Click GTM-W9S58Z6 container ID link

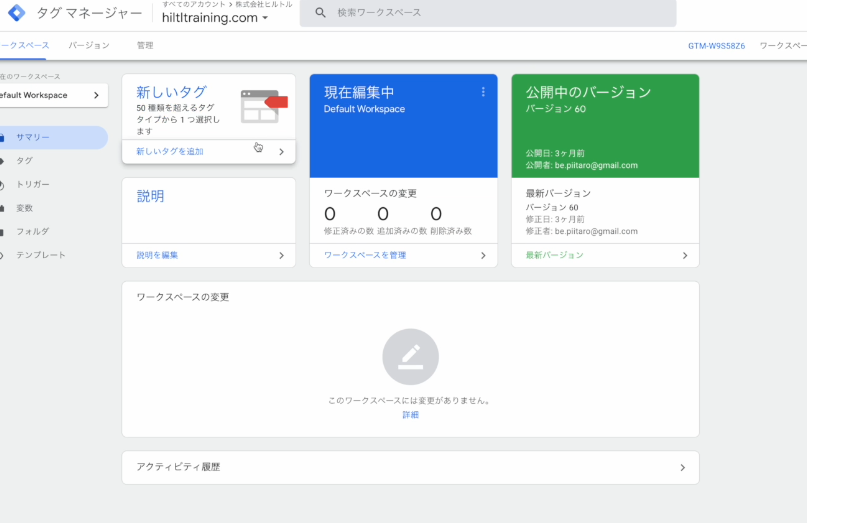coord(716,46)
